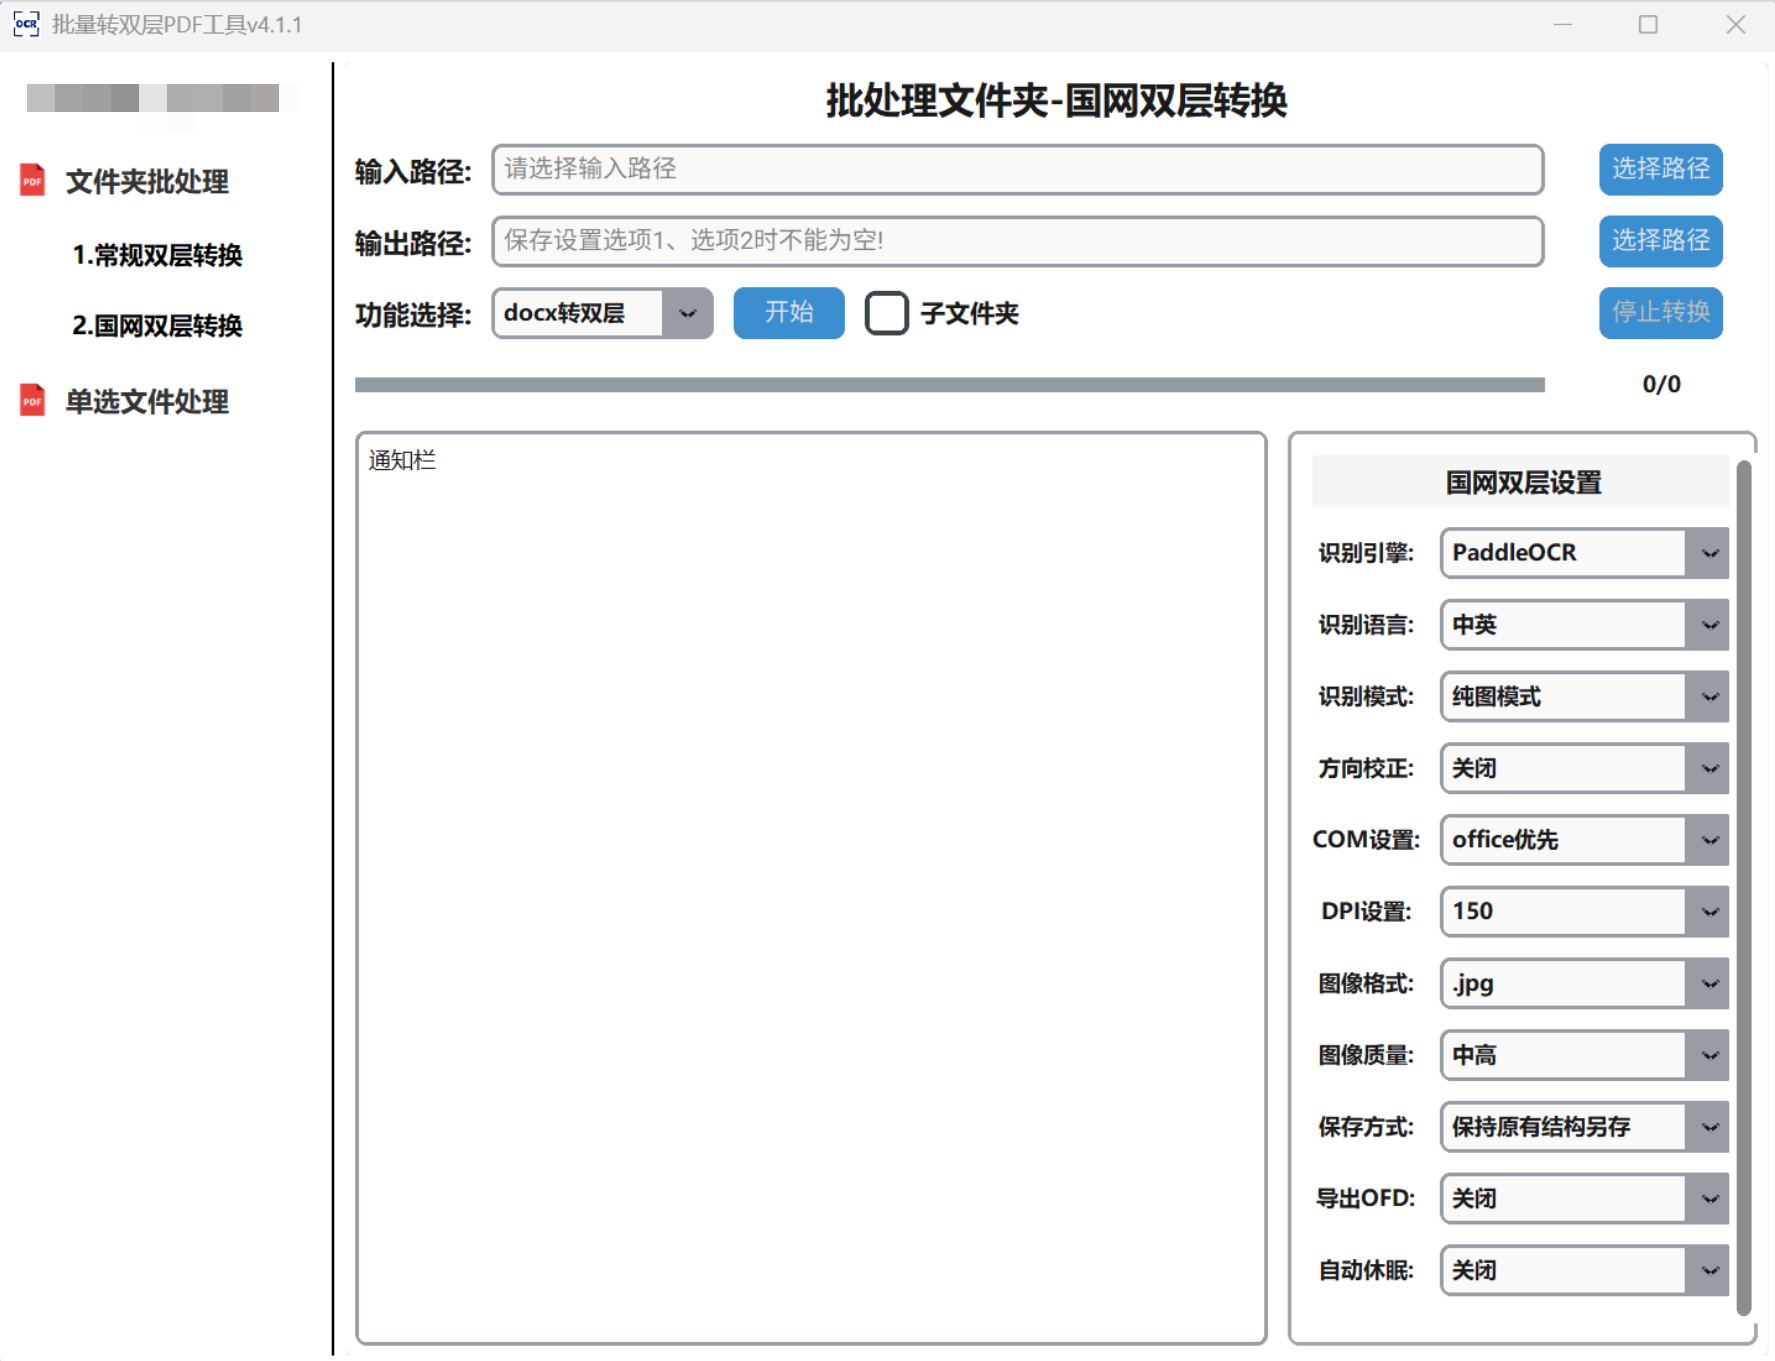Click the OCR app icon in title bar
This screenshot has height=1361, width=1775.
pos(26,24)
